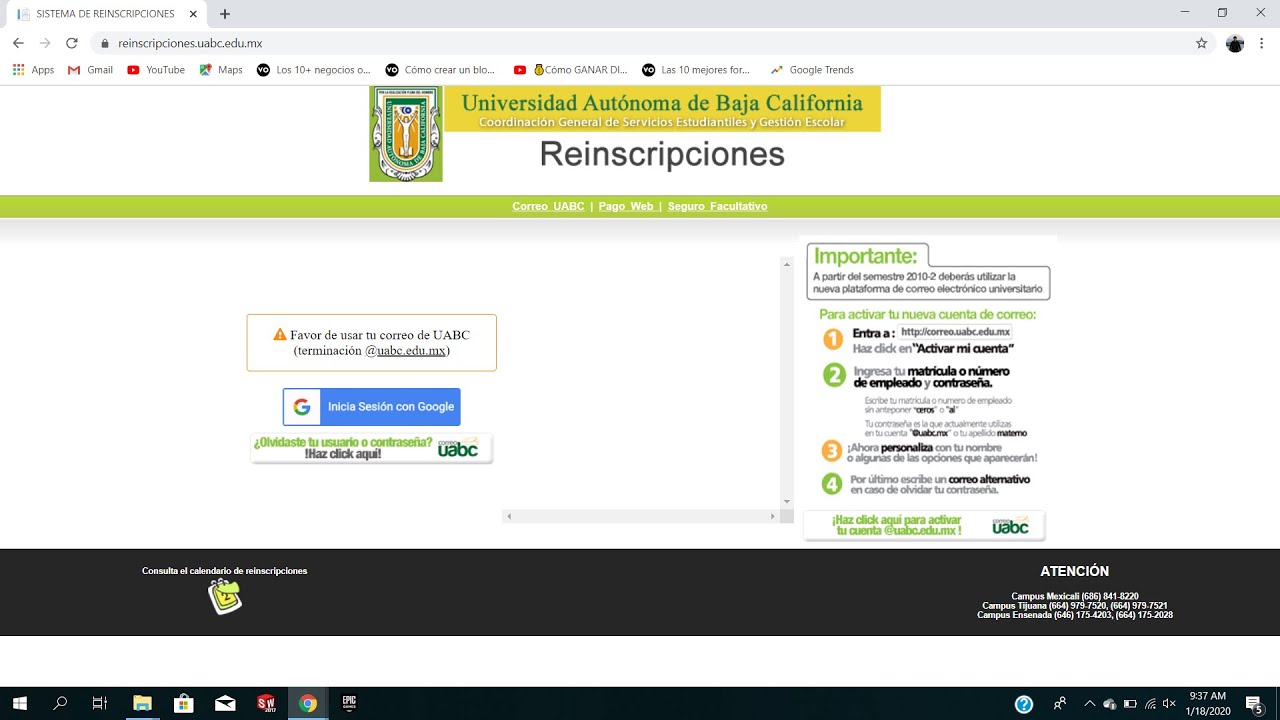Close the SISTEMA DE REINSCRIPCIONES tab

(x=195, y=14)
